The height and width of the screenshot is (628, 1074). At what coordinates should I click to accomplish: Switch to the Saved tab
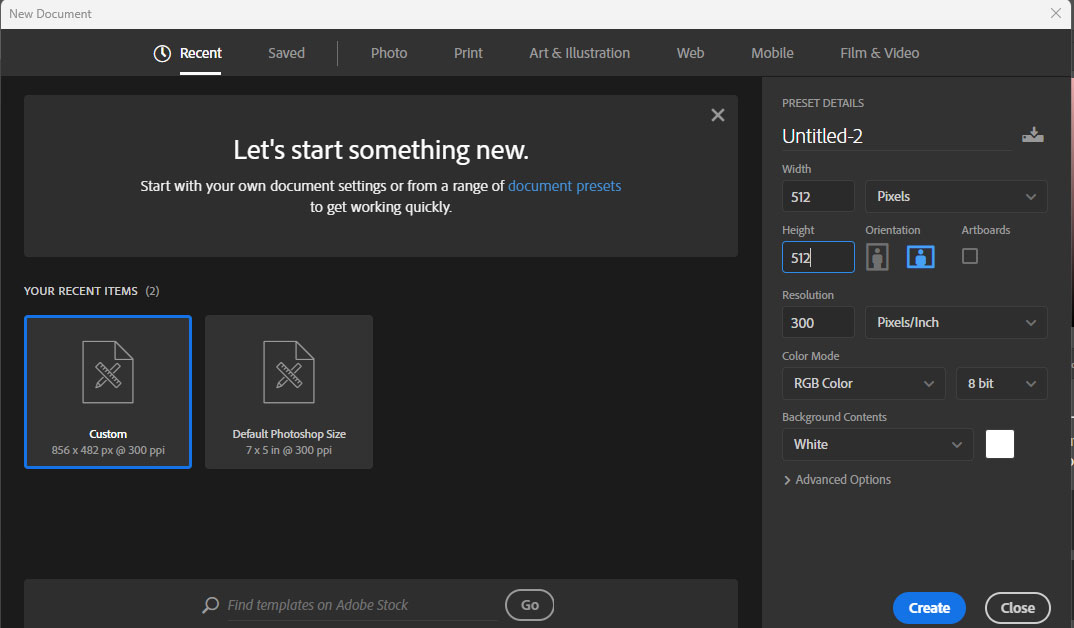pos(286,53)
